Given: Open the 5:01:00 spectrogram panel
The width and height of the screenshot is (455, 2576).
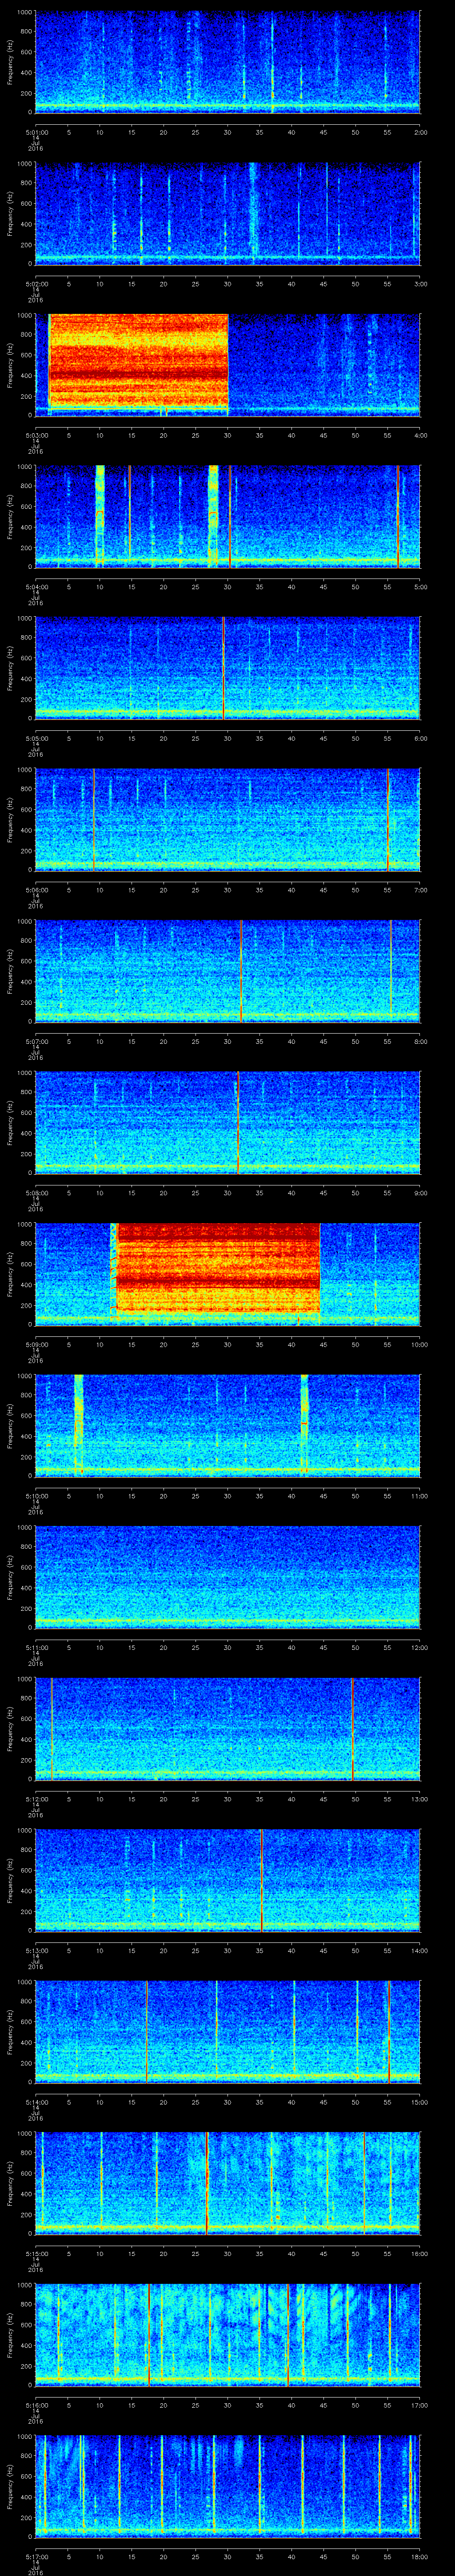Looking at the screenshot, I should pyautogui.click(x=228, y=62).
